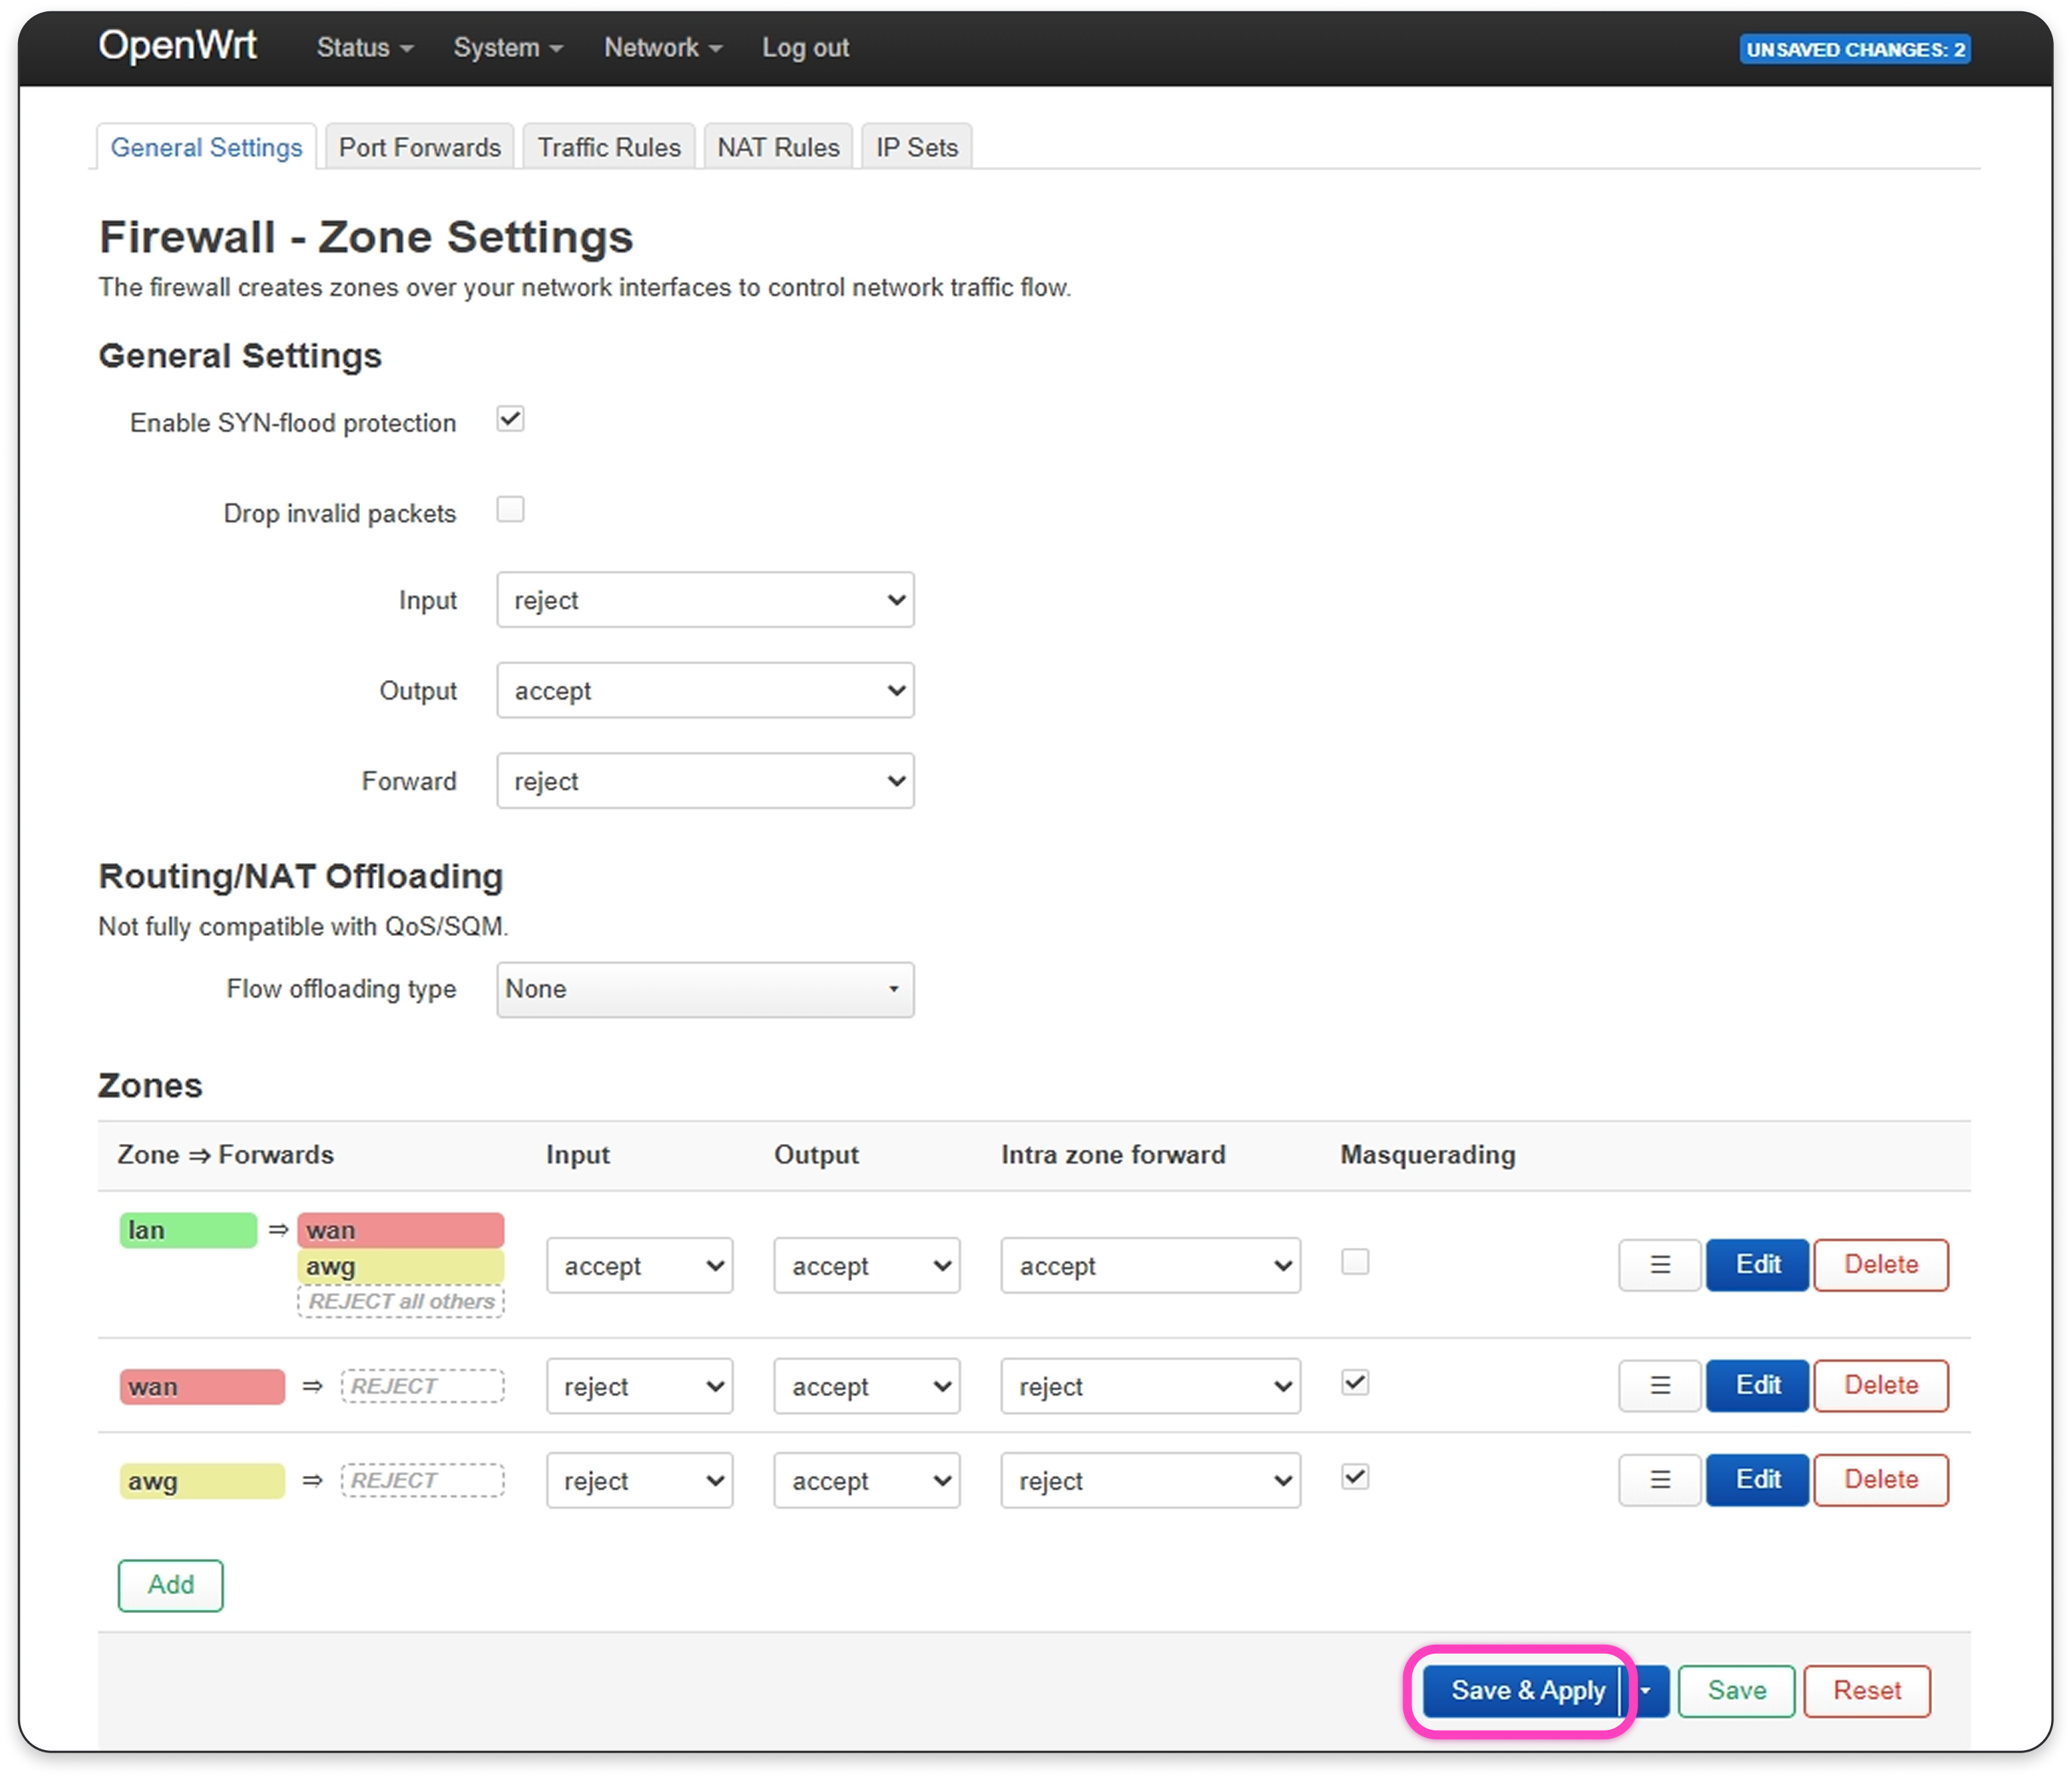The height and width of the screenshot is (1778, 2072).
Task: Expand the Flow offloading type dropdown
Action: coord(705,989)
